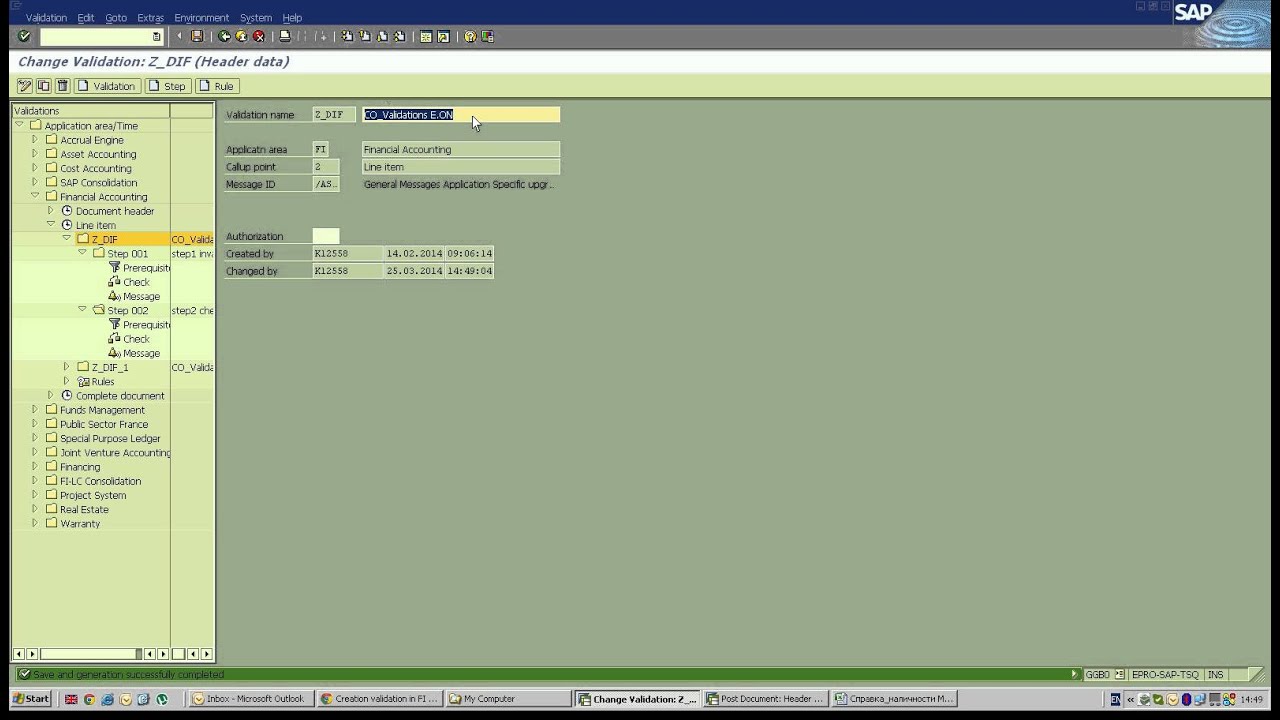Collapse the Step 001 node

[83, 253]
